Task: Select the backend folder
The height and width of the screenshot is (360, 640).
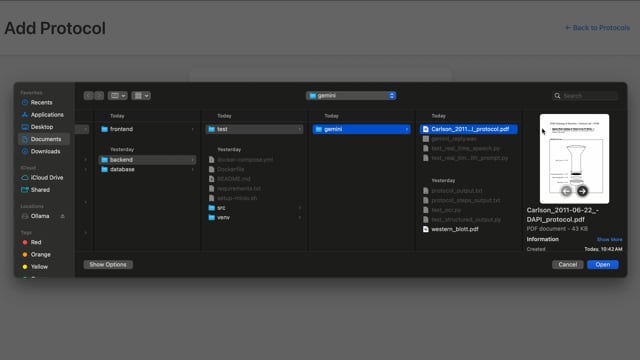Action: pos(148,160)
